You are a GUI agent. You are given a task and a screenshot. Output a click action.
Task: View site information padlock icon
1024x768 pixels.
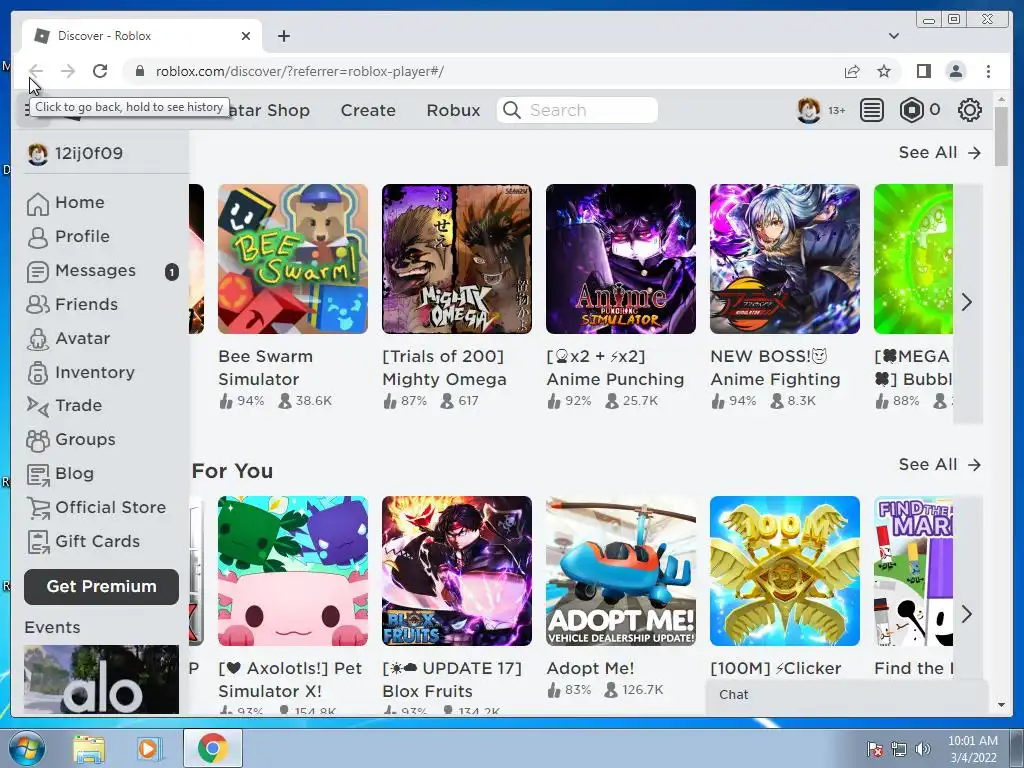click(139, 71)
